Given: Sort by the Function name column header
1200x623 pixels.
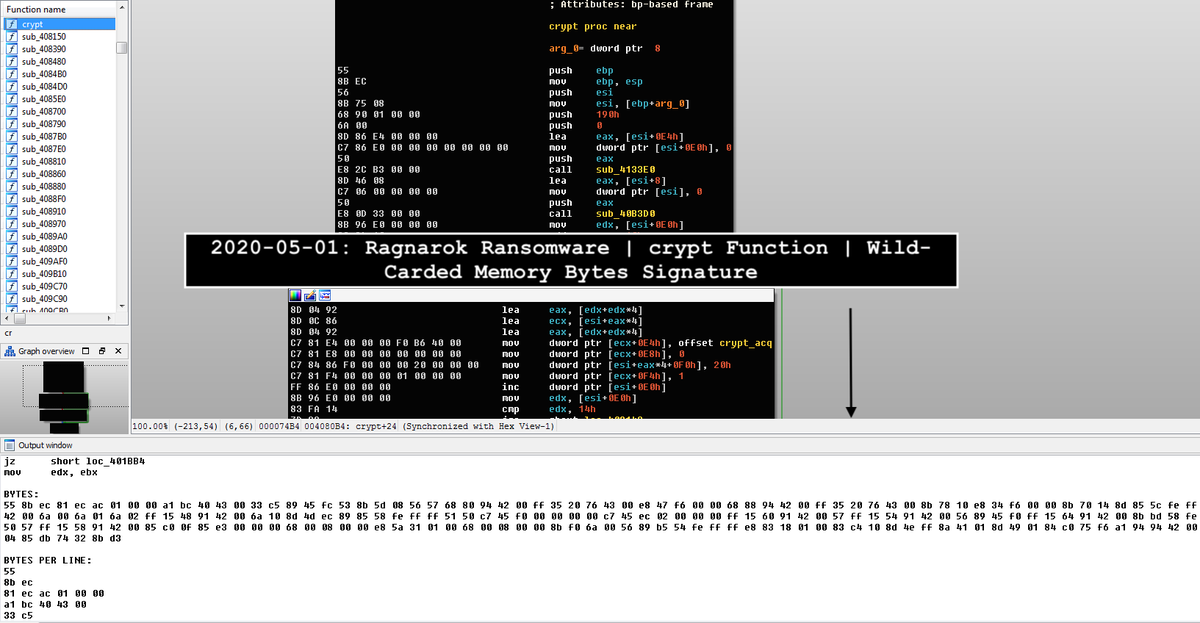Looking at the screenshot, I should coord(59,9).
